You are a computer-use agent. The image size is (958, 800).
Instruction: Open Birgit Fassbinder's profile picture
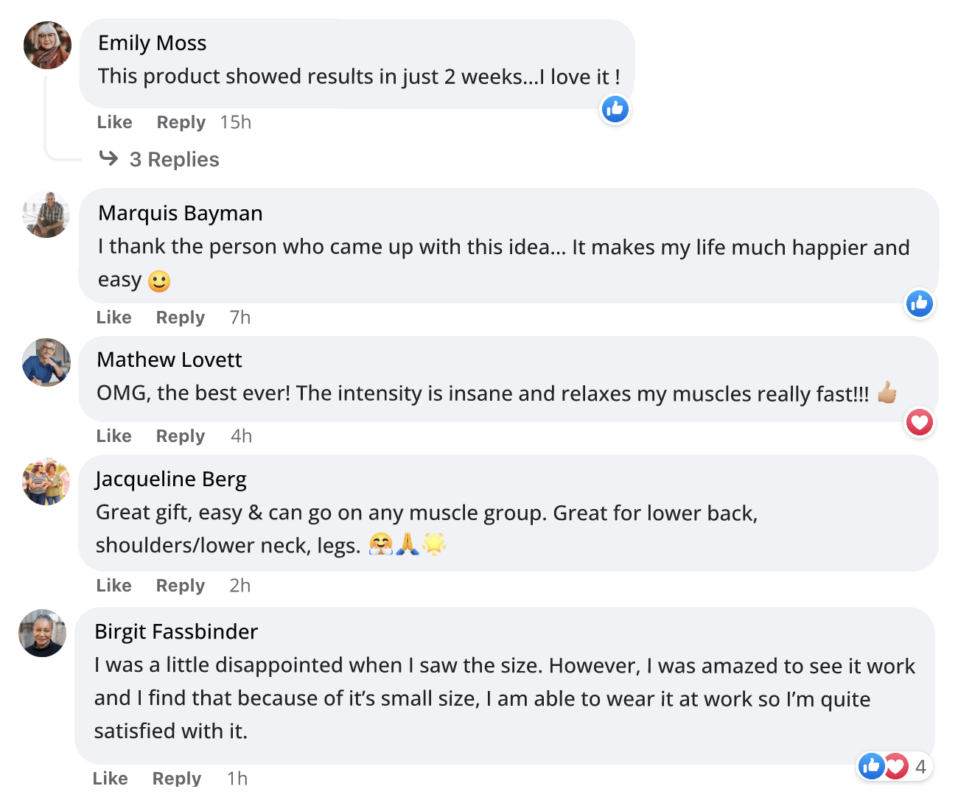pos(43,633)
